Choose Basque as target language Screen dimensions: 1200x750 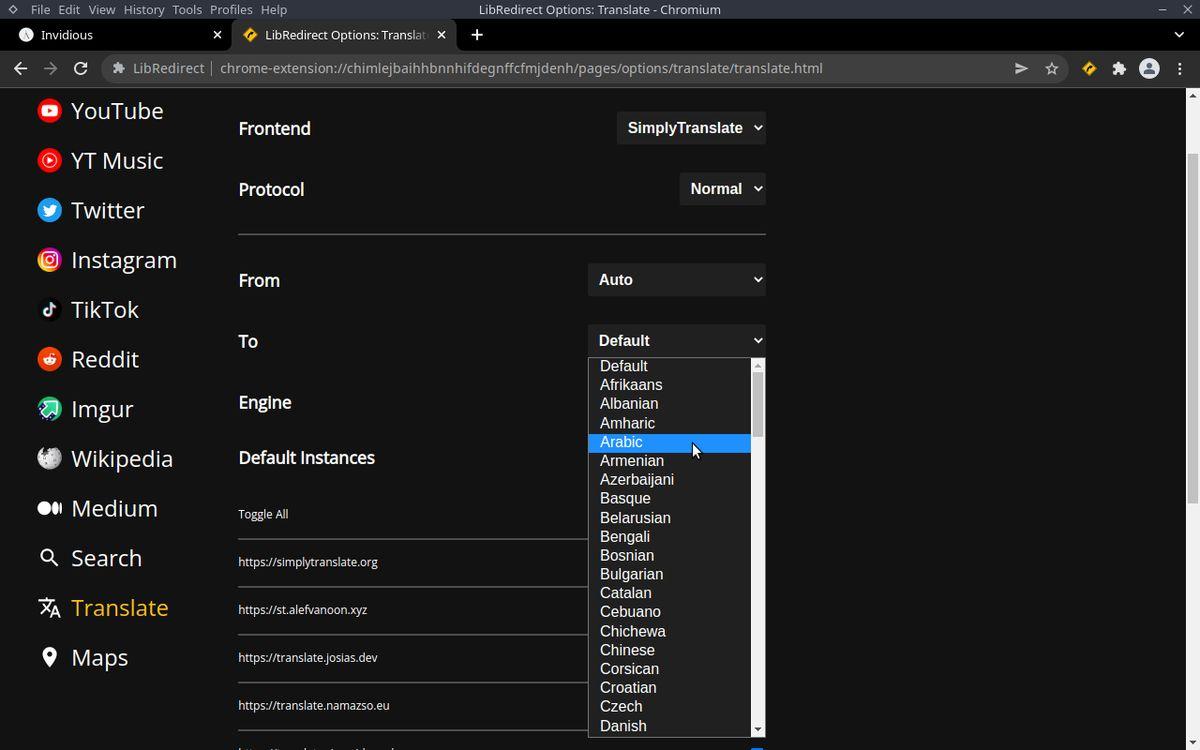pos(669,499)
